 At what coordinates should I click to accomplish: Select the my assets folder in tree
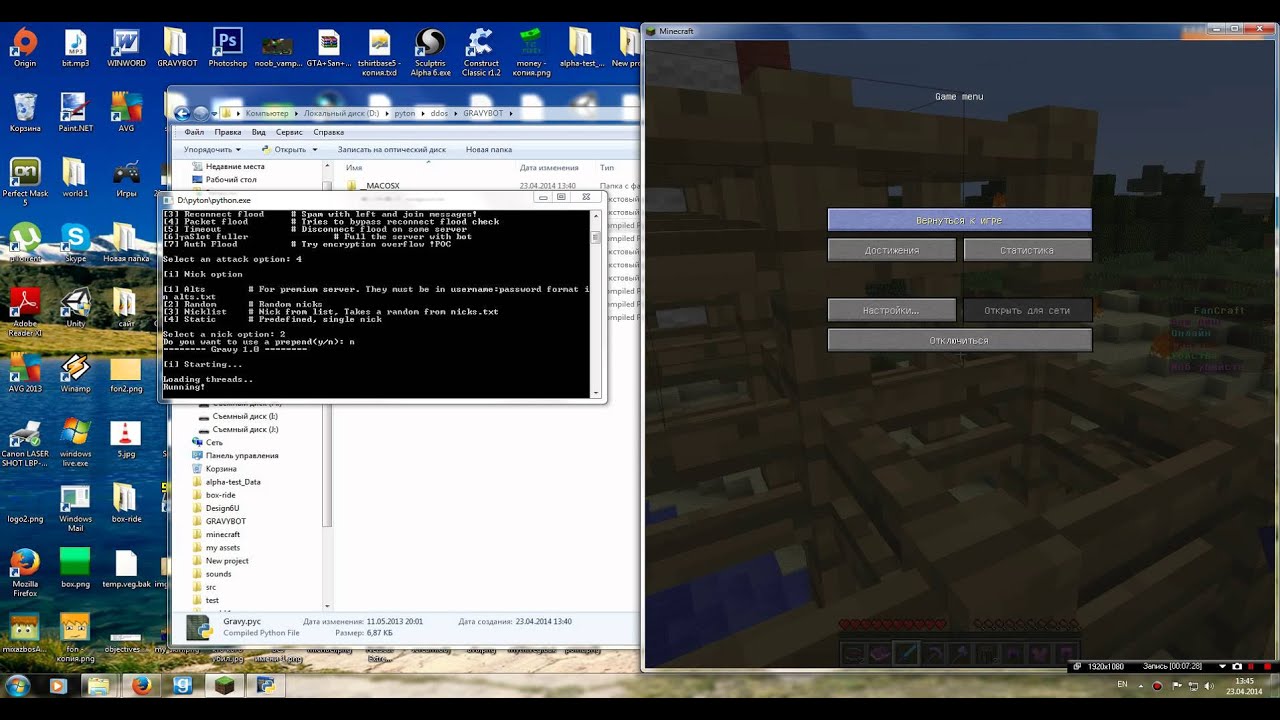(x=215, y=548)
